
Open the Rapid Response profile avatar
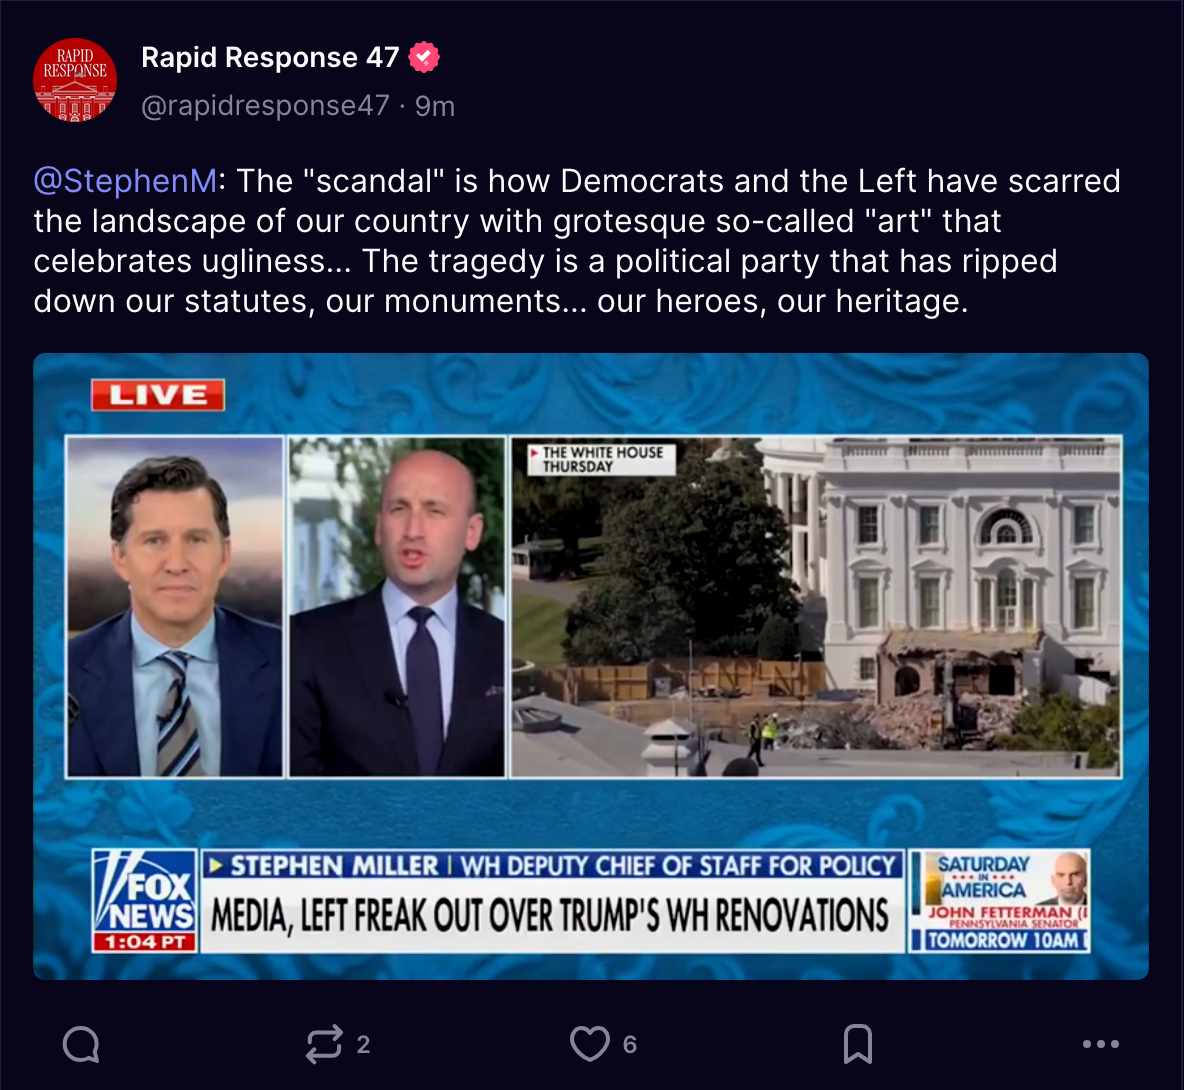(x=75, y=80)
